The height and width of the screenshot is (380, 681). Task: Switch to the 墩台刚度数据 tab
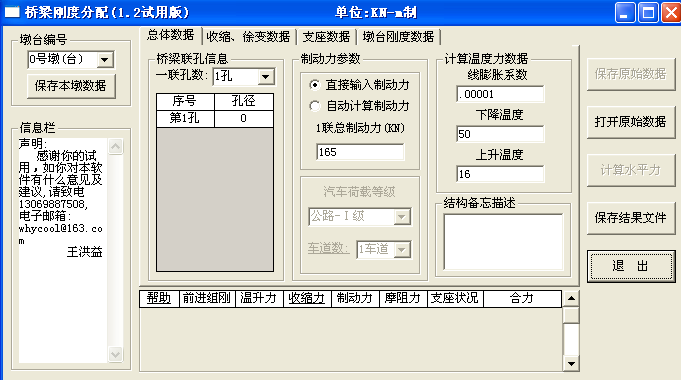point(398,37)
